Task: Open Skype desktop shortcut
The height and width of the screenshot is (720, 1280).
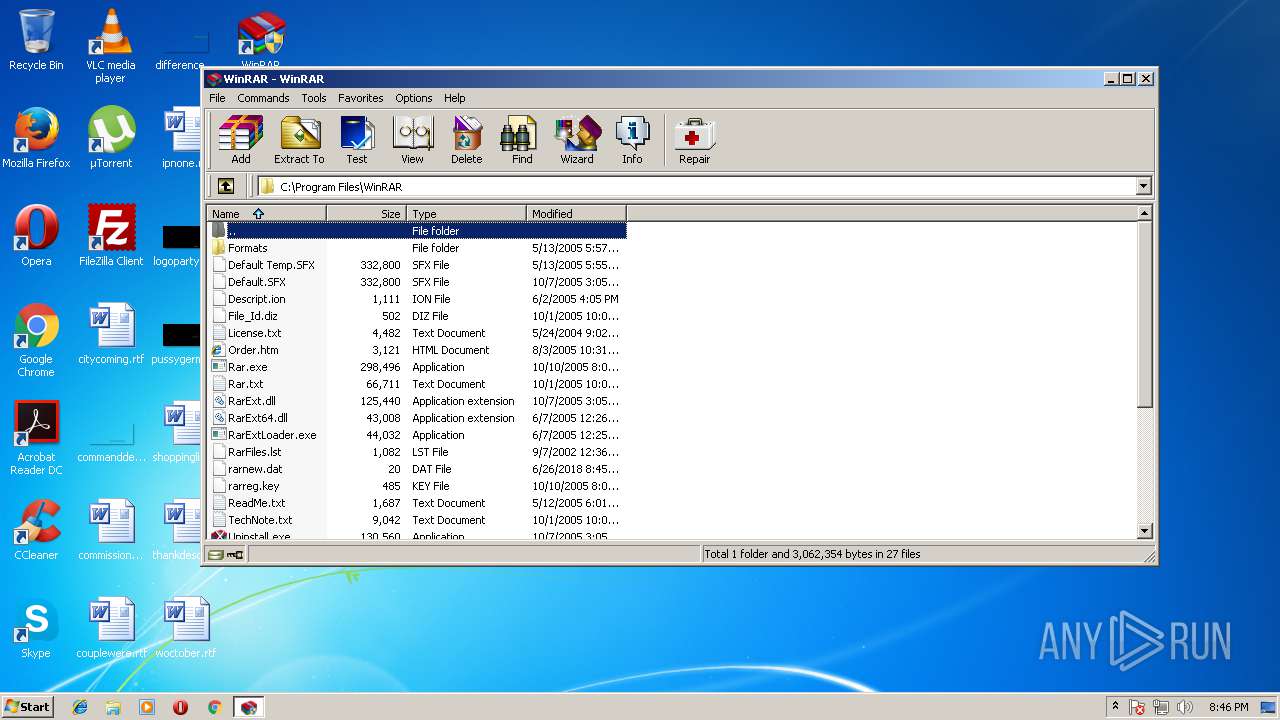Action: click(x=36, y=628)
